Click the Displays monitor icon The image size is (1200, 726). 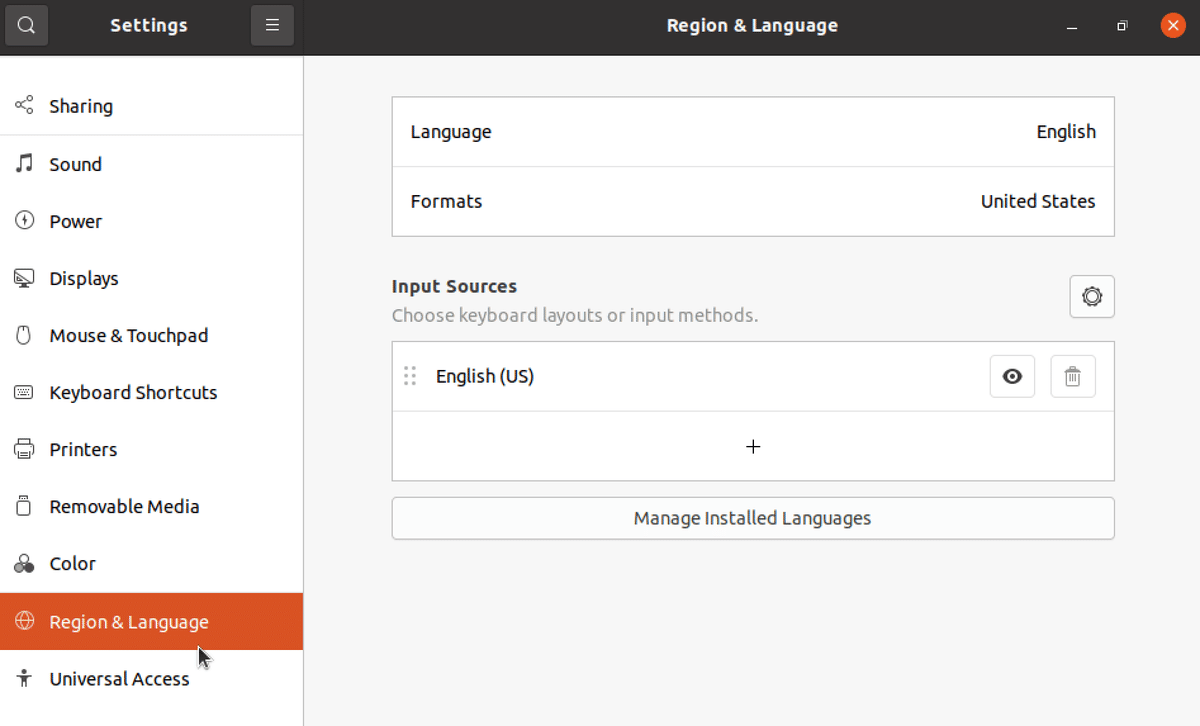[24, 278]
